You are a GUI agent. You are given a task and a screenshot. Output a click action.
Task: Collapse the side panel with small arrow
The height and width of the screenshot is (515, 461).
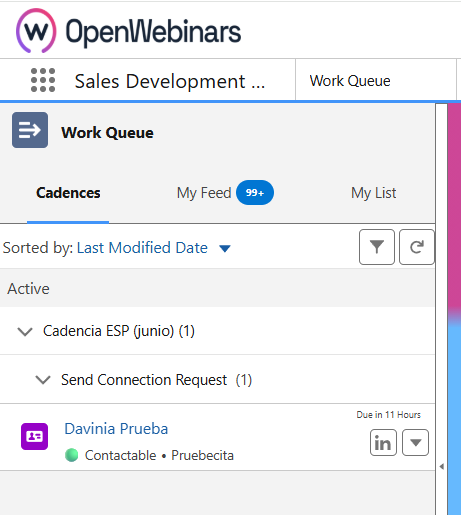(442, 466)
